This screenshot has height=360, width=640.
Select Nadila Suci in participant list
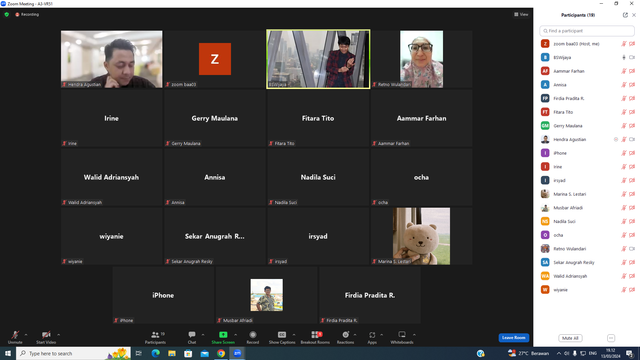[x=587, y=221]
